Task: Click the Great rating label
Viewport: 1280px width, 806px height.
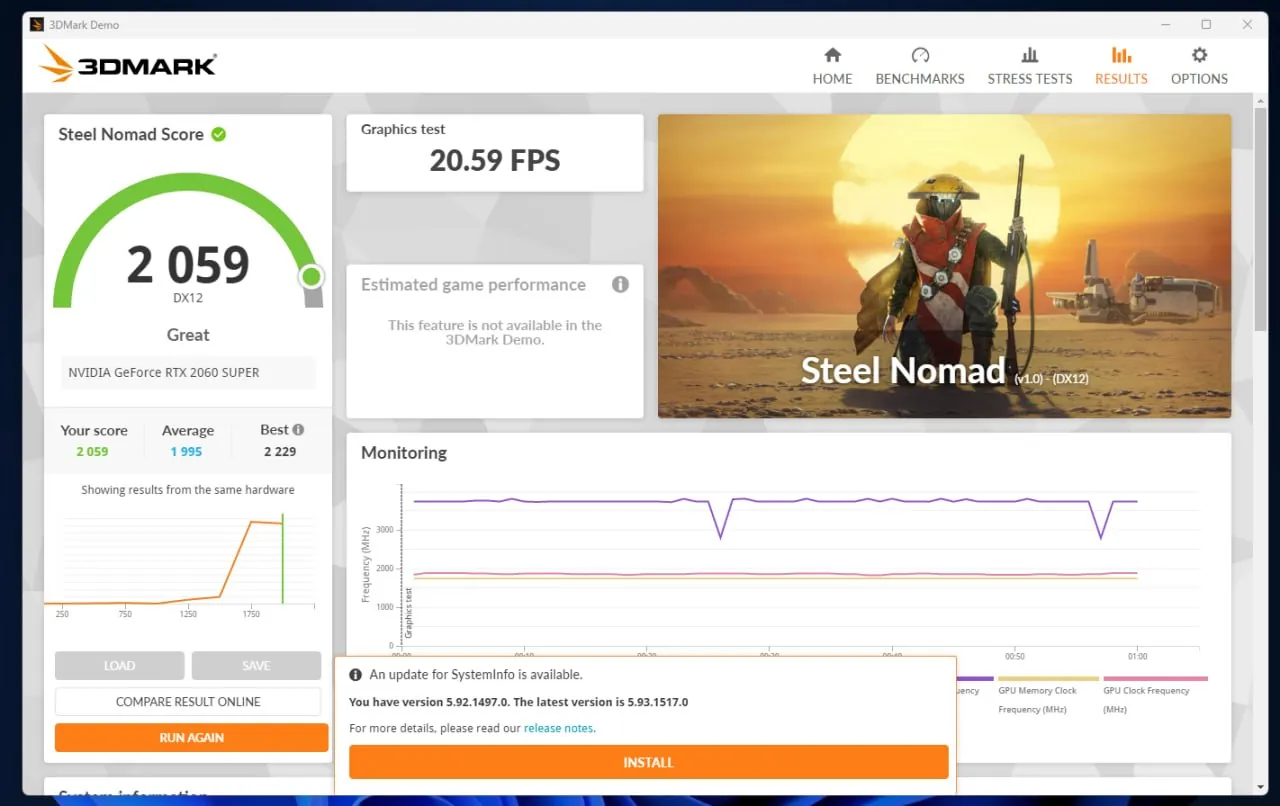Action: coord(188,335)
